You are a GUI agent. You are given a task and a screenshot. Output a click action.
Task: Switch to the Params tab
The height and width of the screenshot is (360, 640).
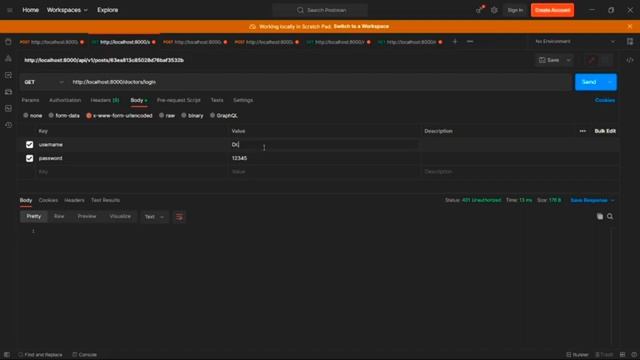pos(30,100)
